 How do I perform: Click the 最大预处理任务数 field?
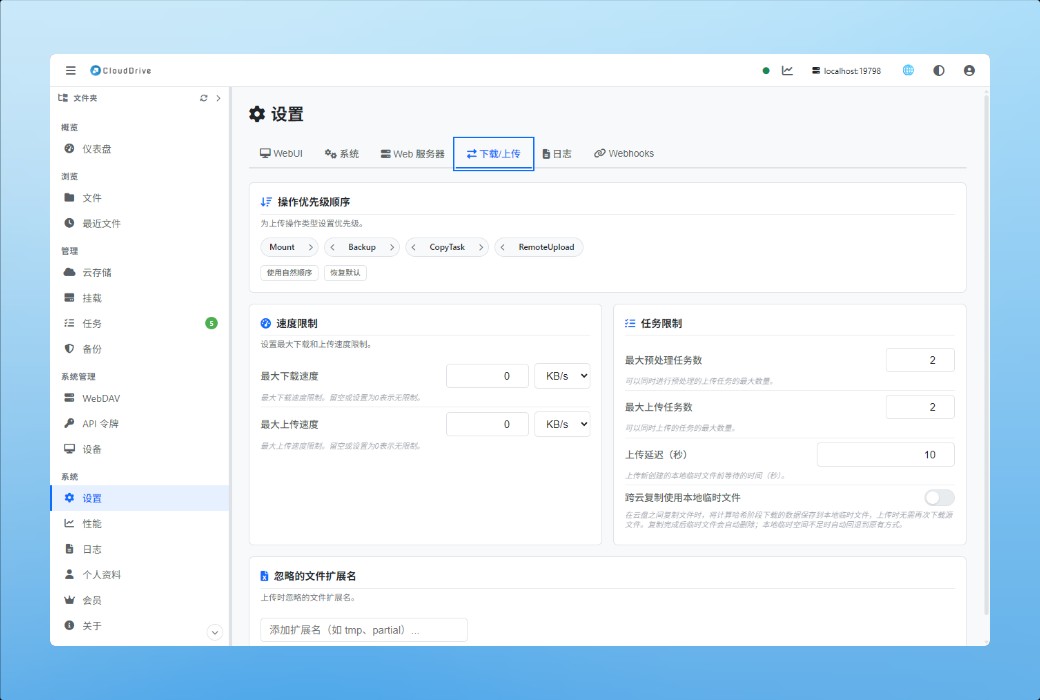pos(920,360)
